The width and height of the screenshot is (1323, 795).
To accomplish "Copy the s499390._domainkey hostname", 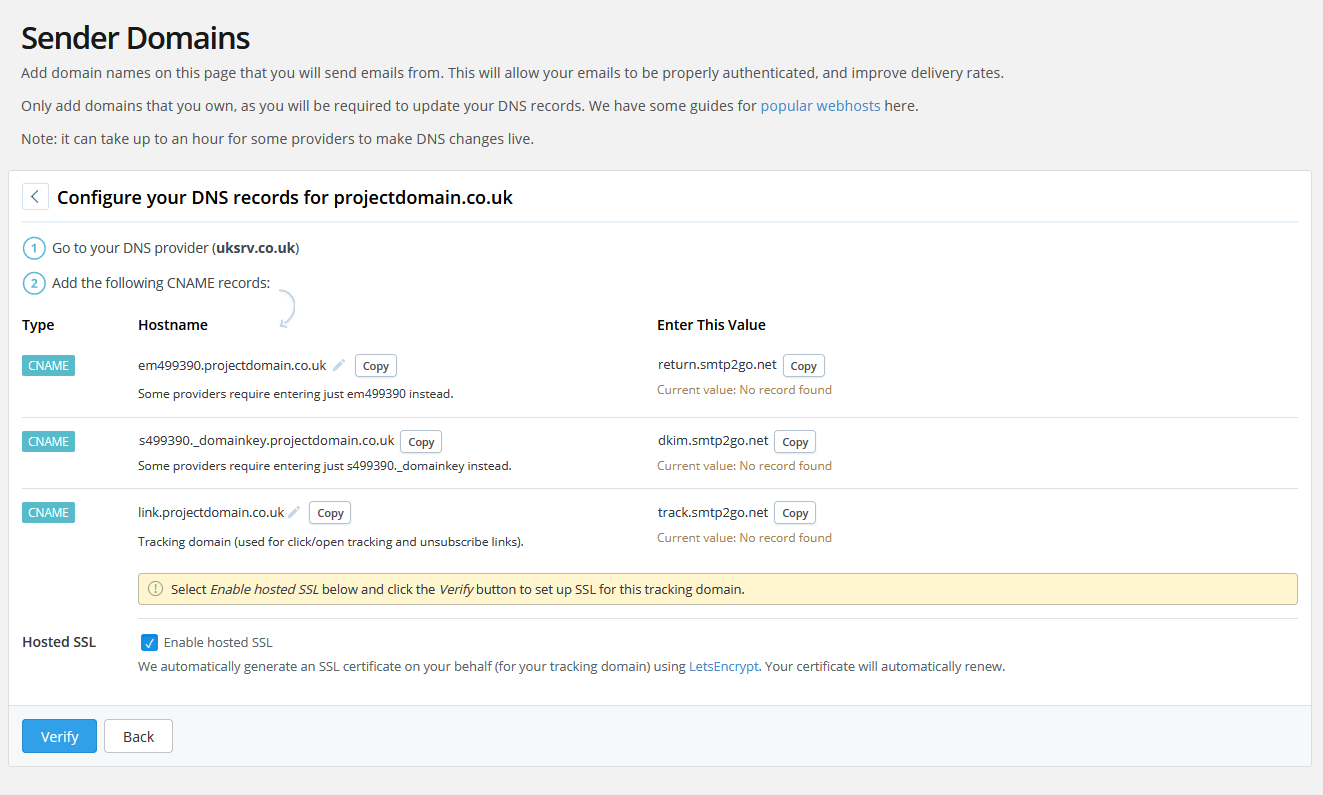I will (x=420, y=441).
